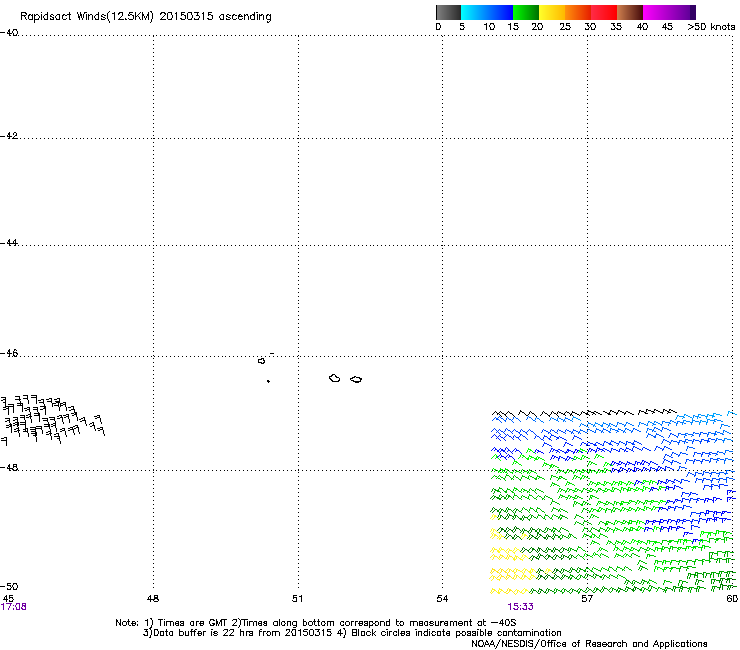Viewport: 740px width, 650px height.
Task: Click the latitude label '-48'
Action: point(9,468)
